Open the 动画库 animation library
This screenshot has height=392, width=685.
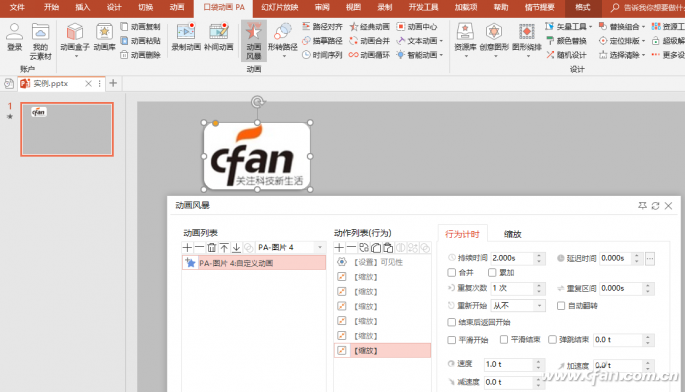pos(104,37)
